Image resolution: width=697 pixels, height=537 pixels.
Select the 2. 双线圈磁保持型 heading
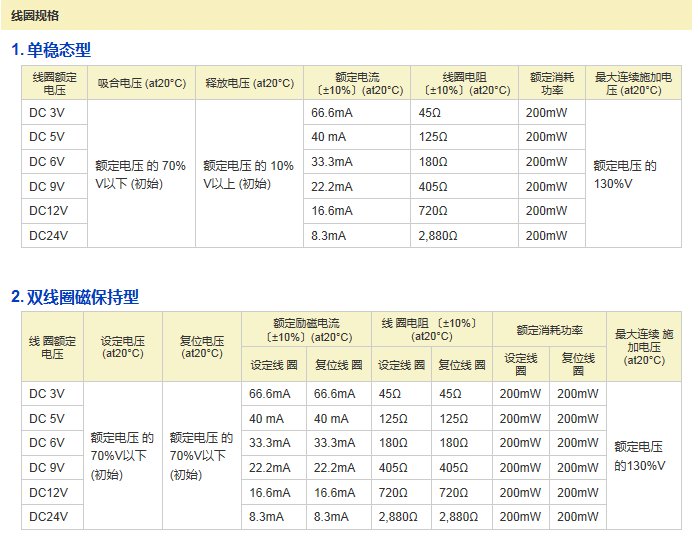click(x=75, y=297)
